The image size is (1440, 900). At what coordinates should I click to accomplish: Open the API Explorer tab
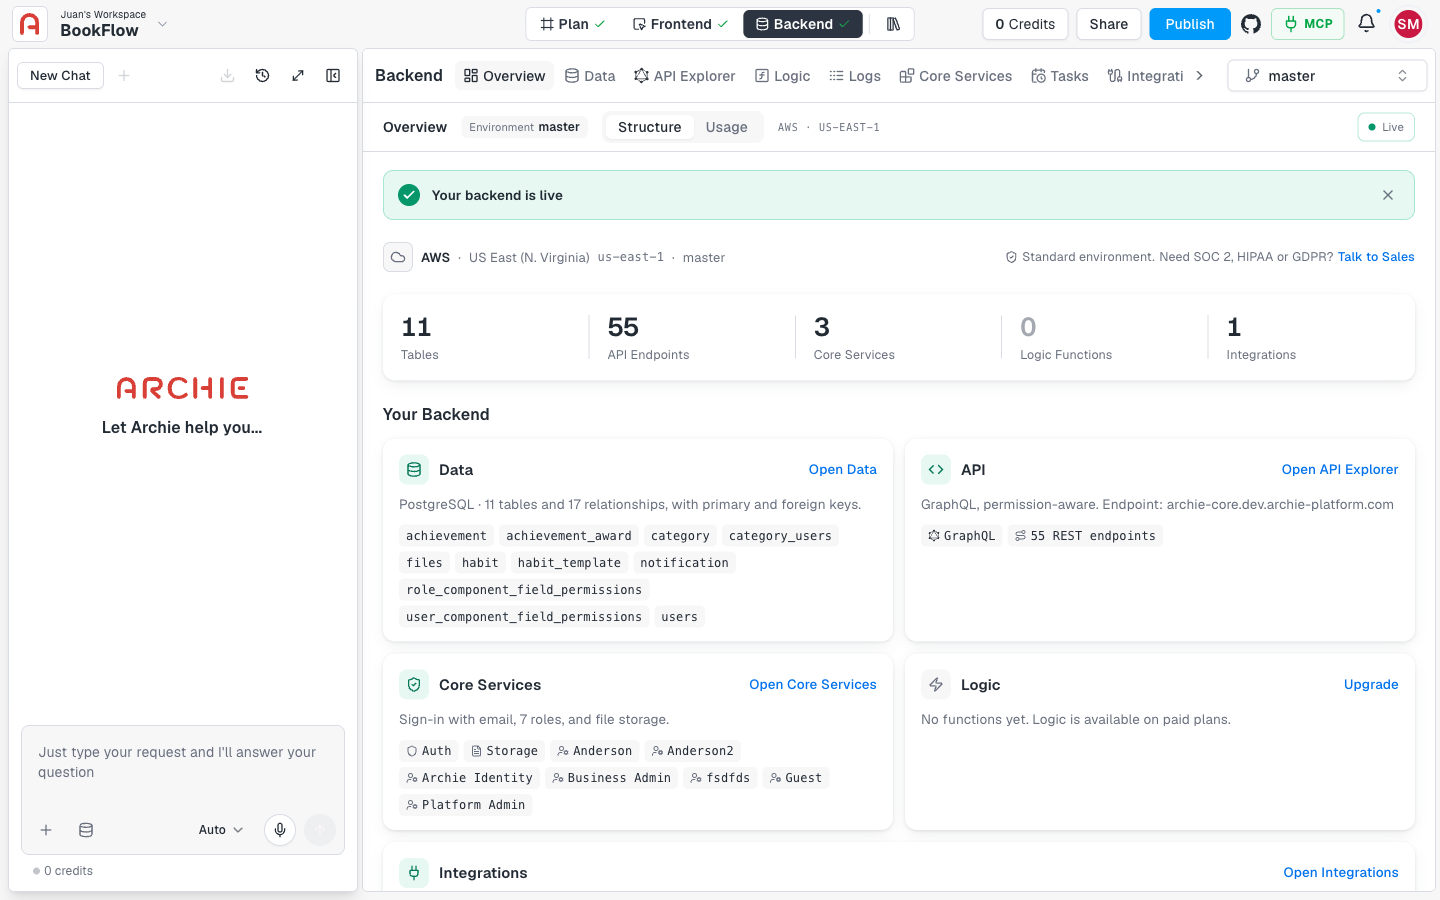click(x=685, y=76)
